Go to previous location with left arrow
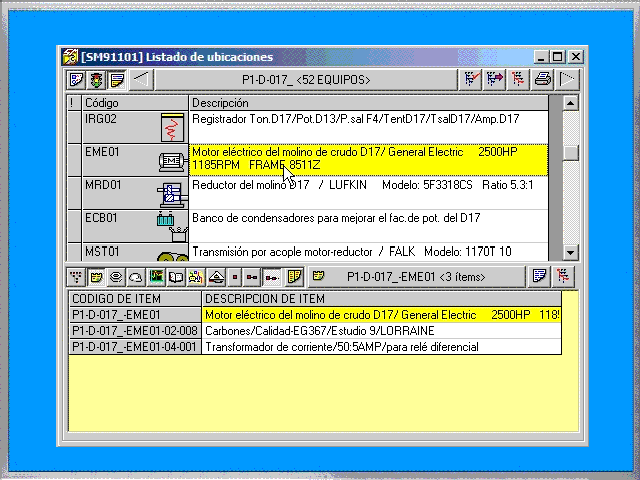Image resolution: width=640 pixels, height=480 pixels. [142, 80]
